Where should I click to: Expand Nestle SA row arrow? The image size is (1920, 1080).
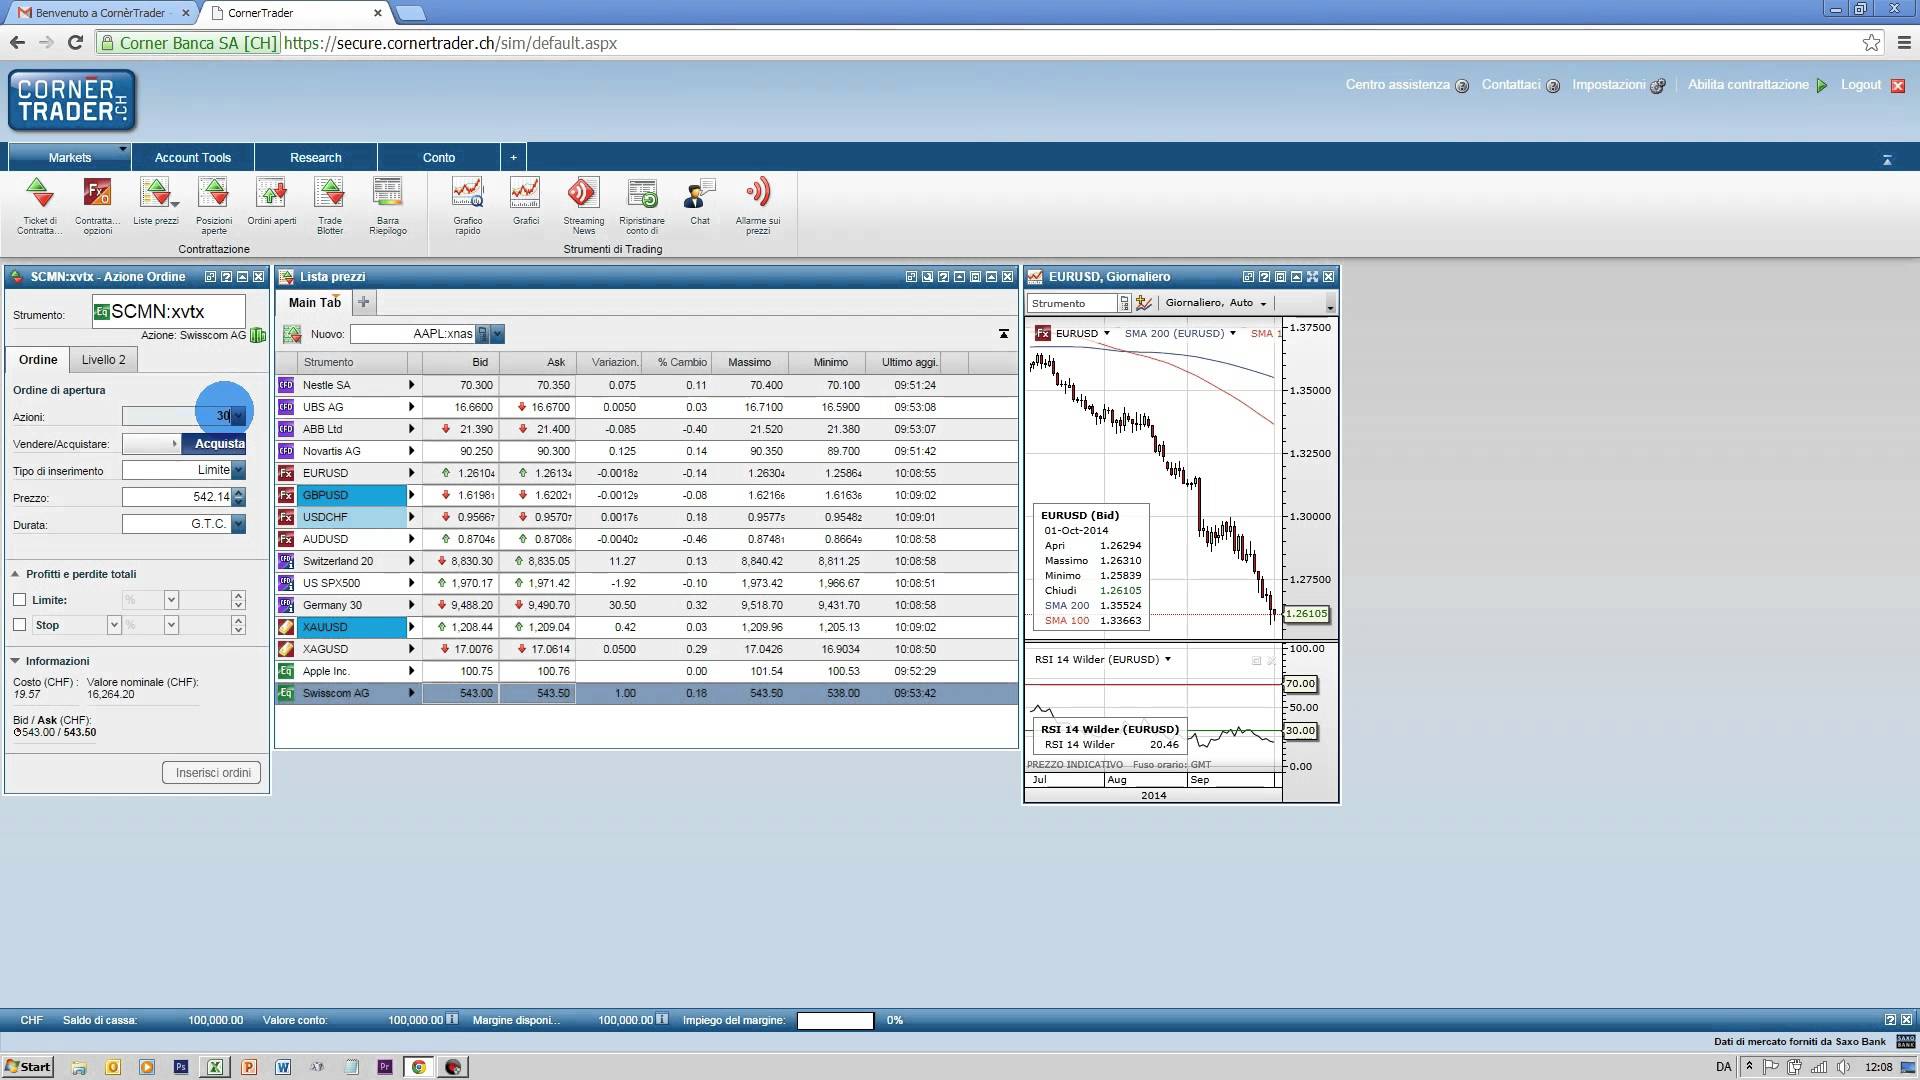[x=411, y=385]
